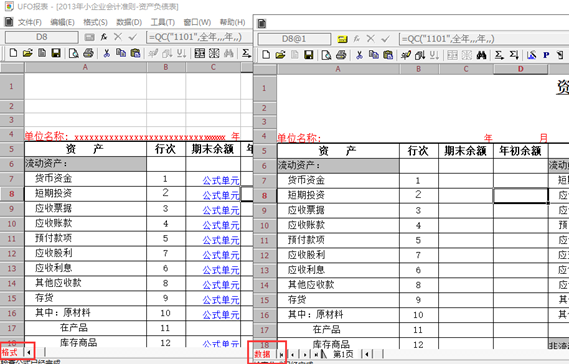Click the New file icon in left toolbar

click(13, 53)
